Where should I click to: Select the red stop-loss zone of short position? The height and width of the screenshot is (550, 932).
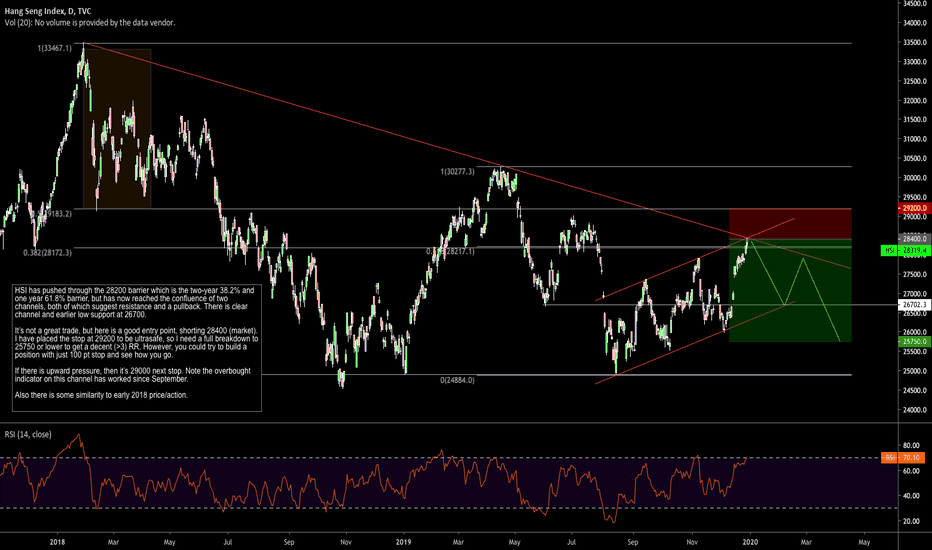790,224
